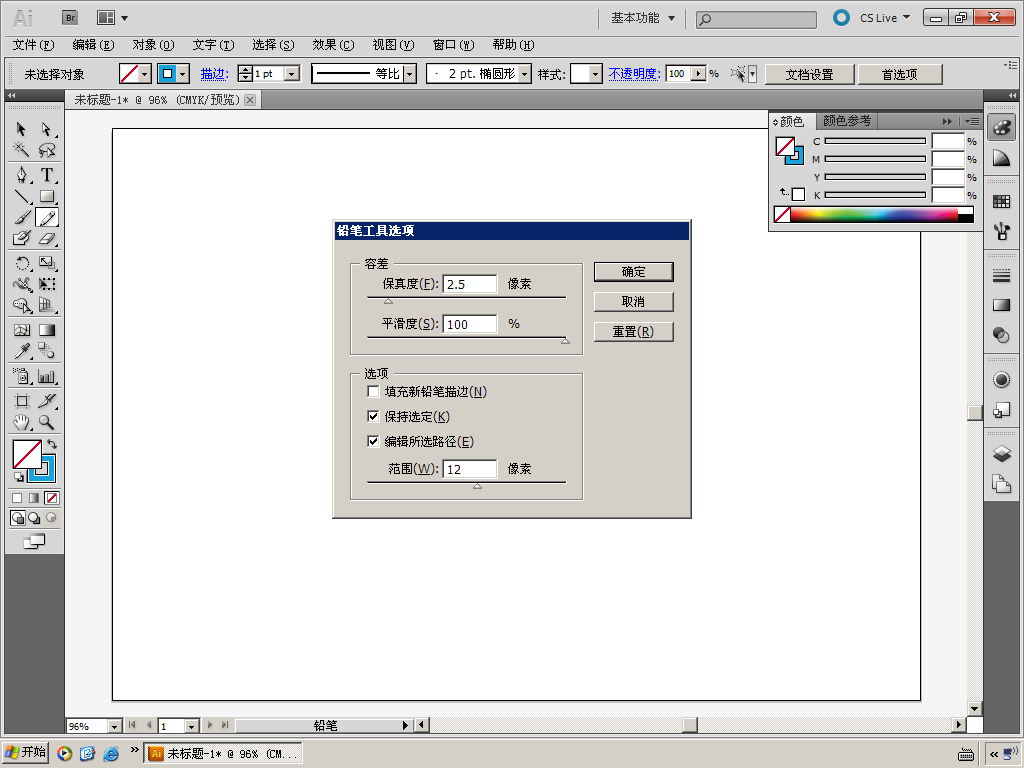The image size is (1024, 768).
Task: Select the 未标题-1 document tab
Action: [157, 100]
